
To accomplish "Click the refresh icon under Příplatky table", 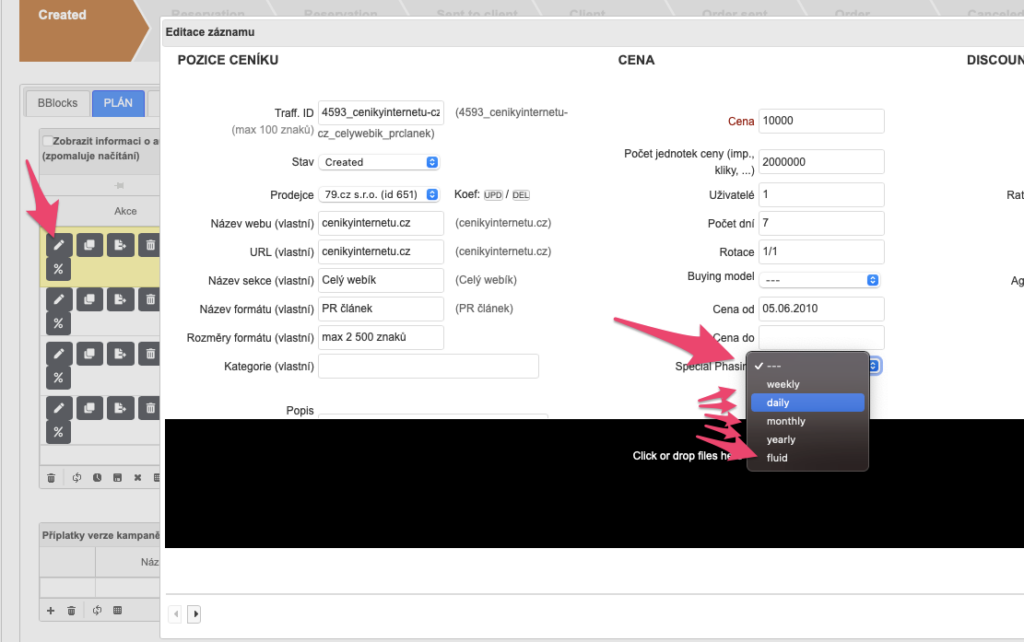I will click(x=97, y=610).
